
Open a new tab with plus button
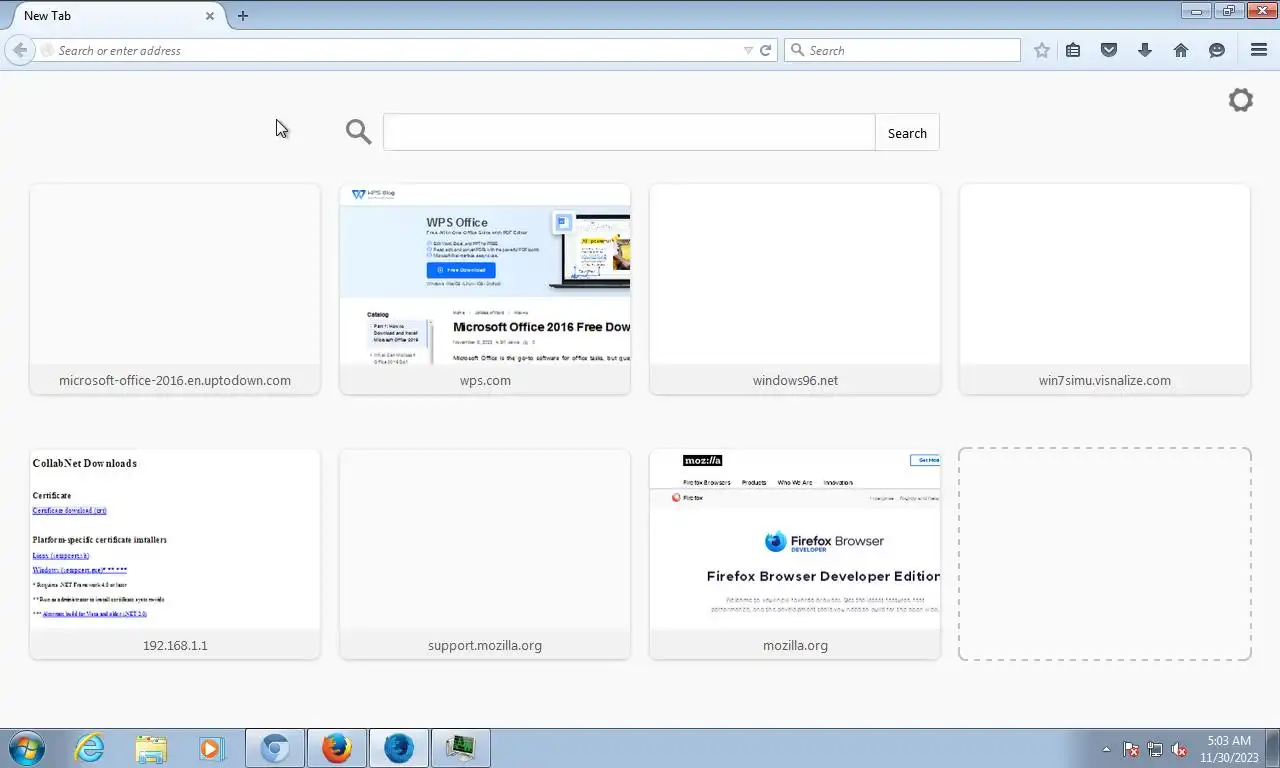(x=243, y=15)
